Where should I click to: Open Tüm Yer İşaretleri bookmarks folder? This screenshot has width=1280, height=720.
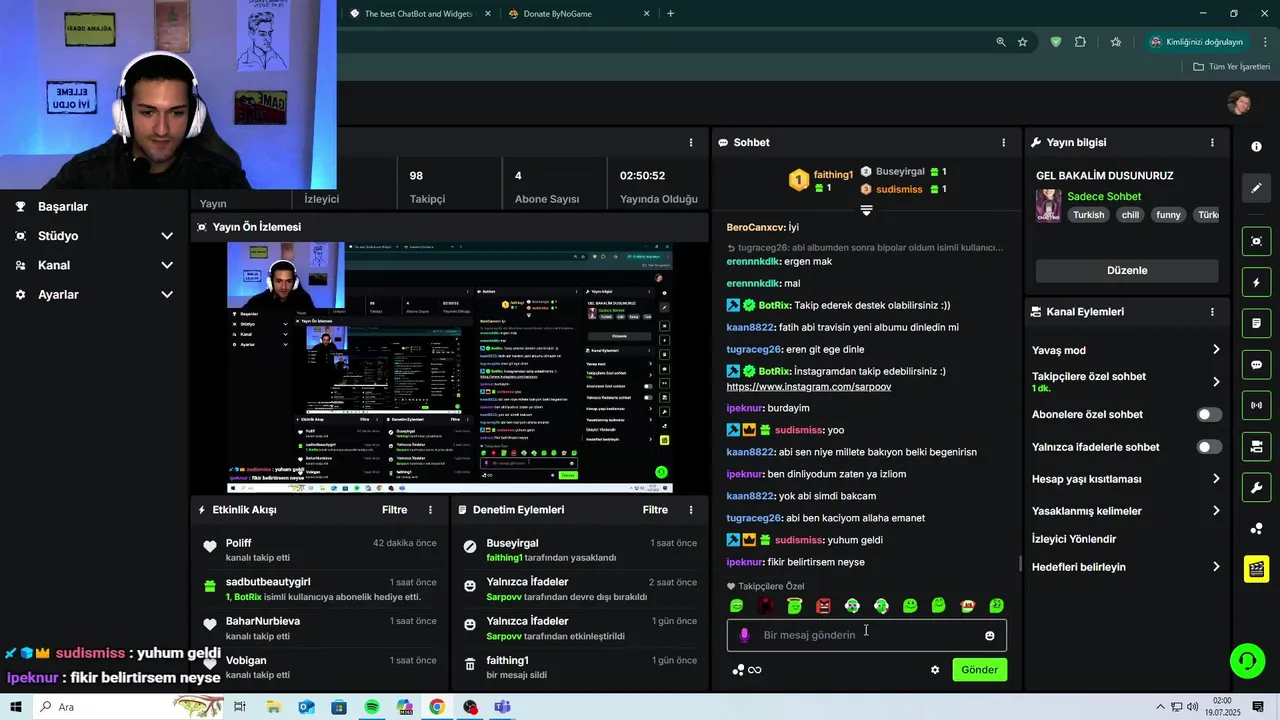[1231, 67]
